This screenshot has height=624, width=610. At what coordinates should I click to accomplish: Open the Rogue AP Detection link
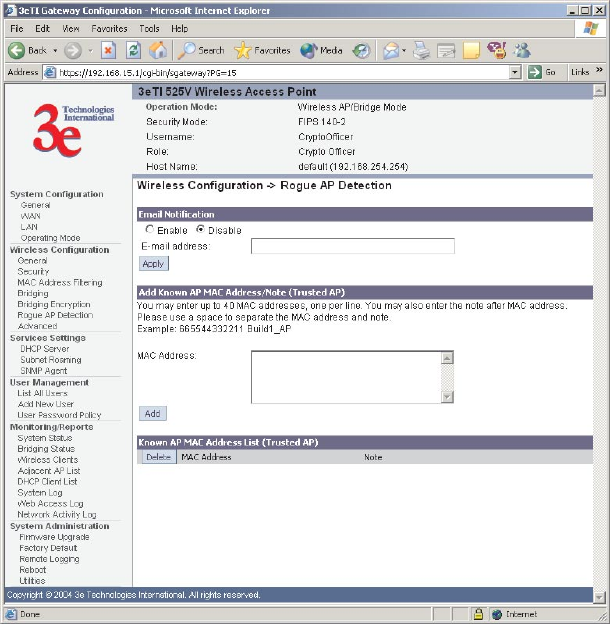[55, 315]
